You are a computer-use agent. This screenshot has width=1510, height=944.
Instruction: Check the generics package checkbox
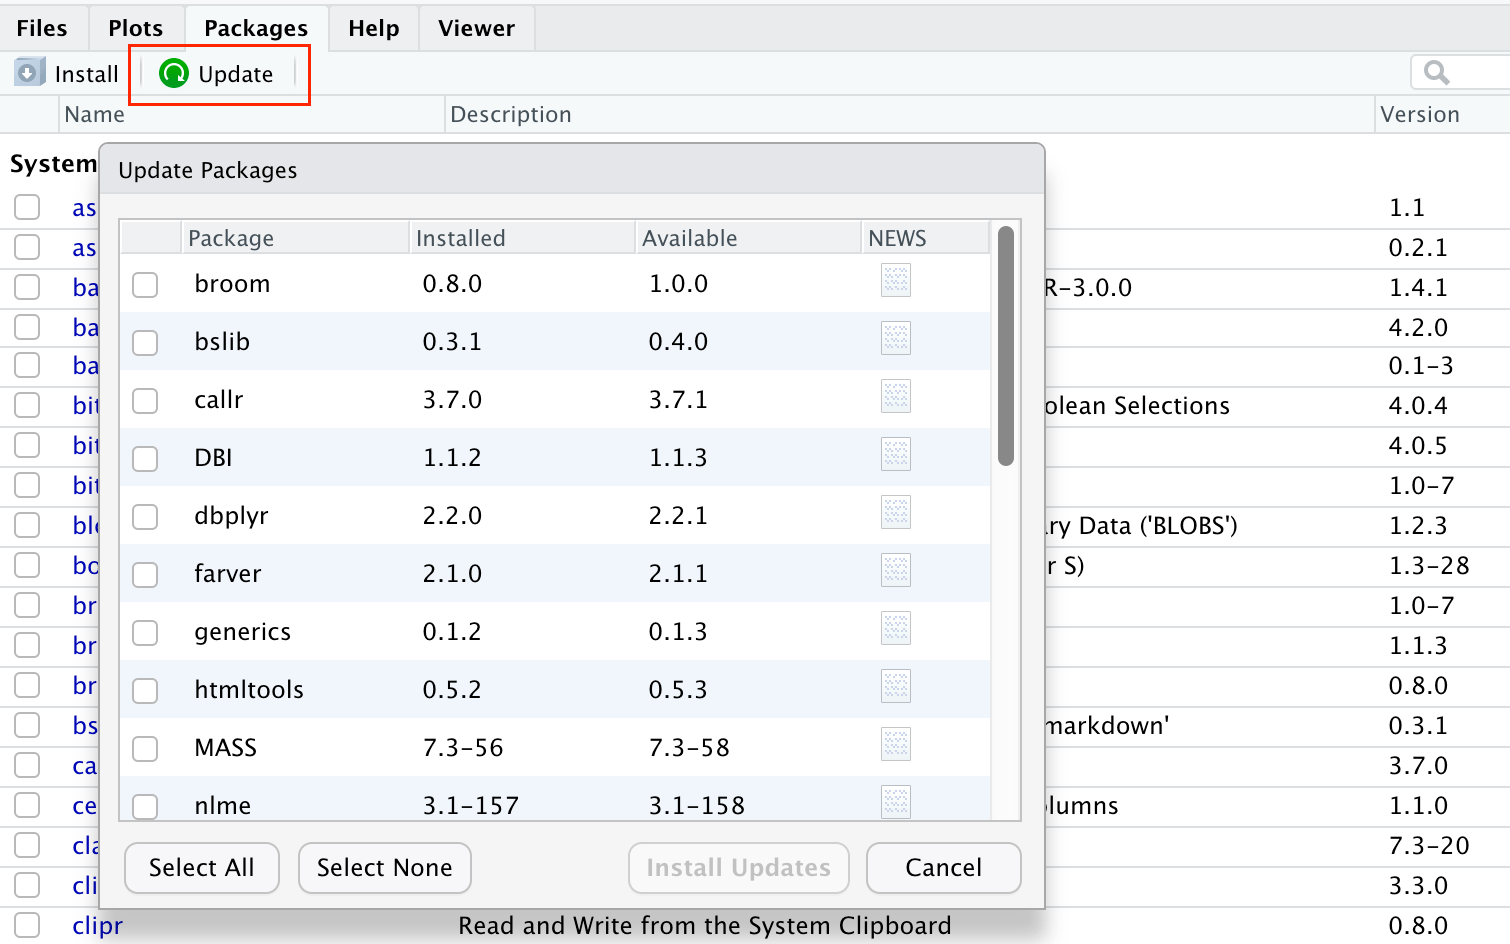coord(145,633)
